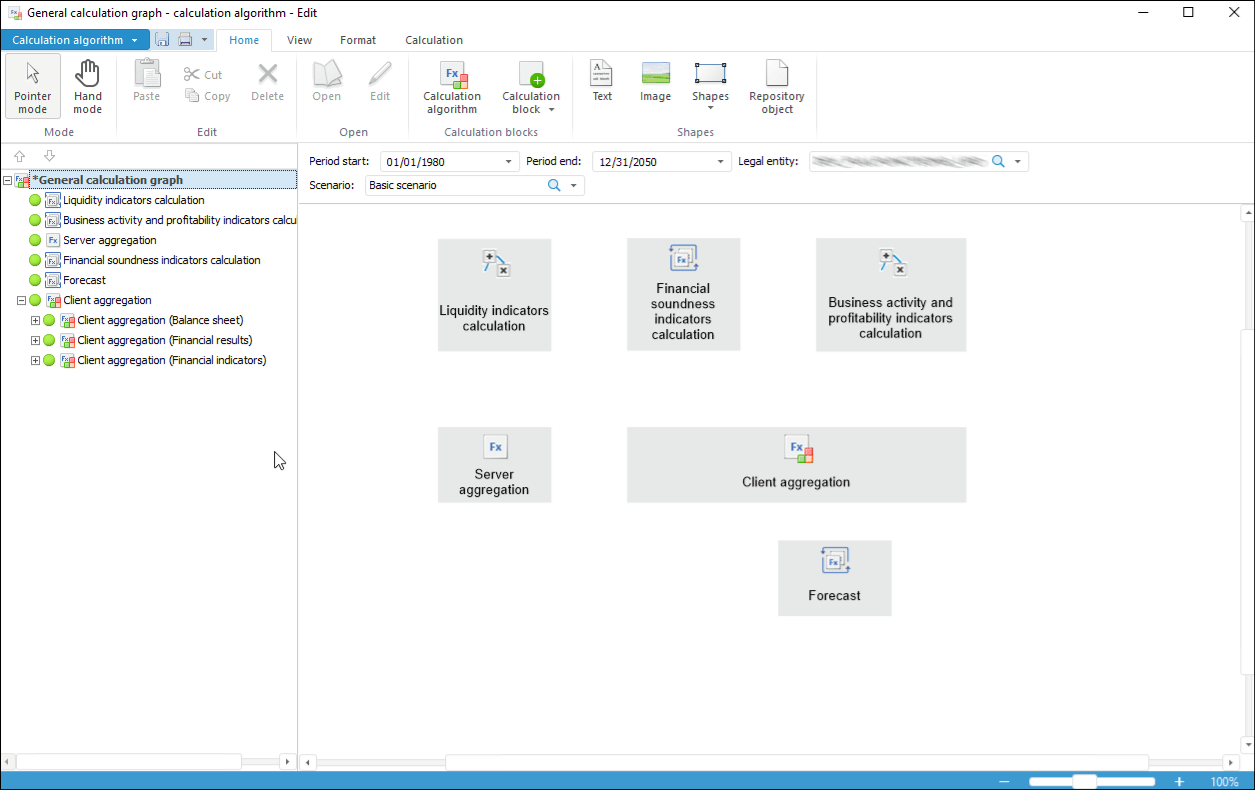Select Hand mode tool
This screenshot has width=1255, height=790.
[x=88, y=86]
